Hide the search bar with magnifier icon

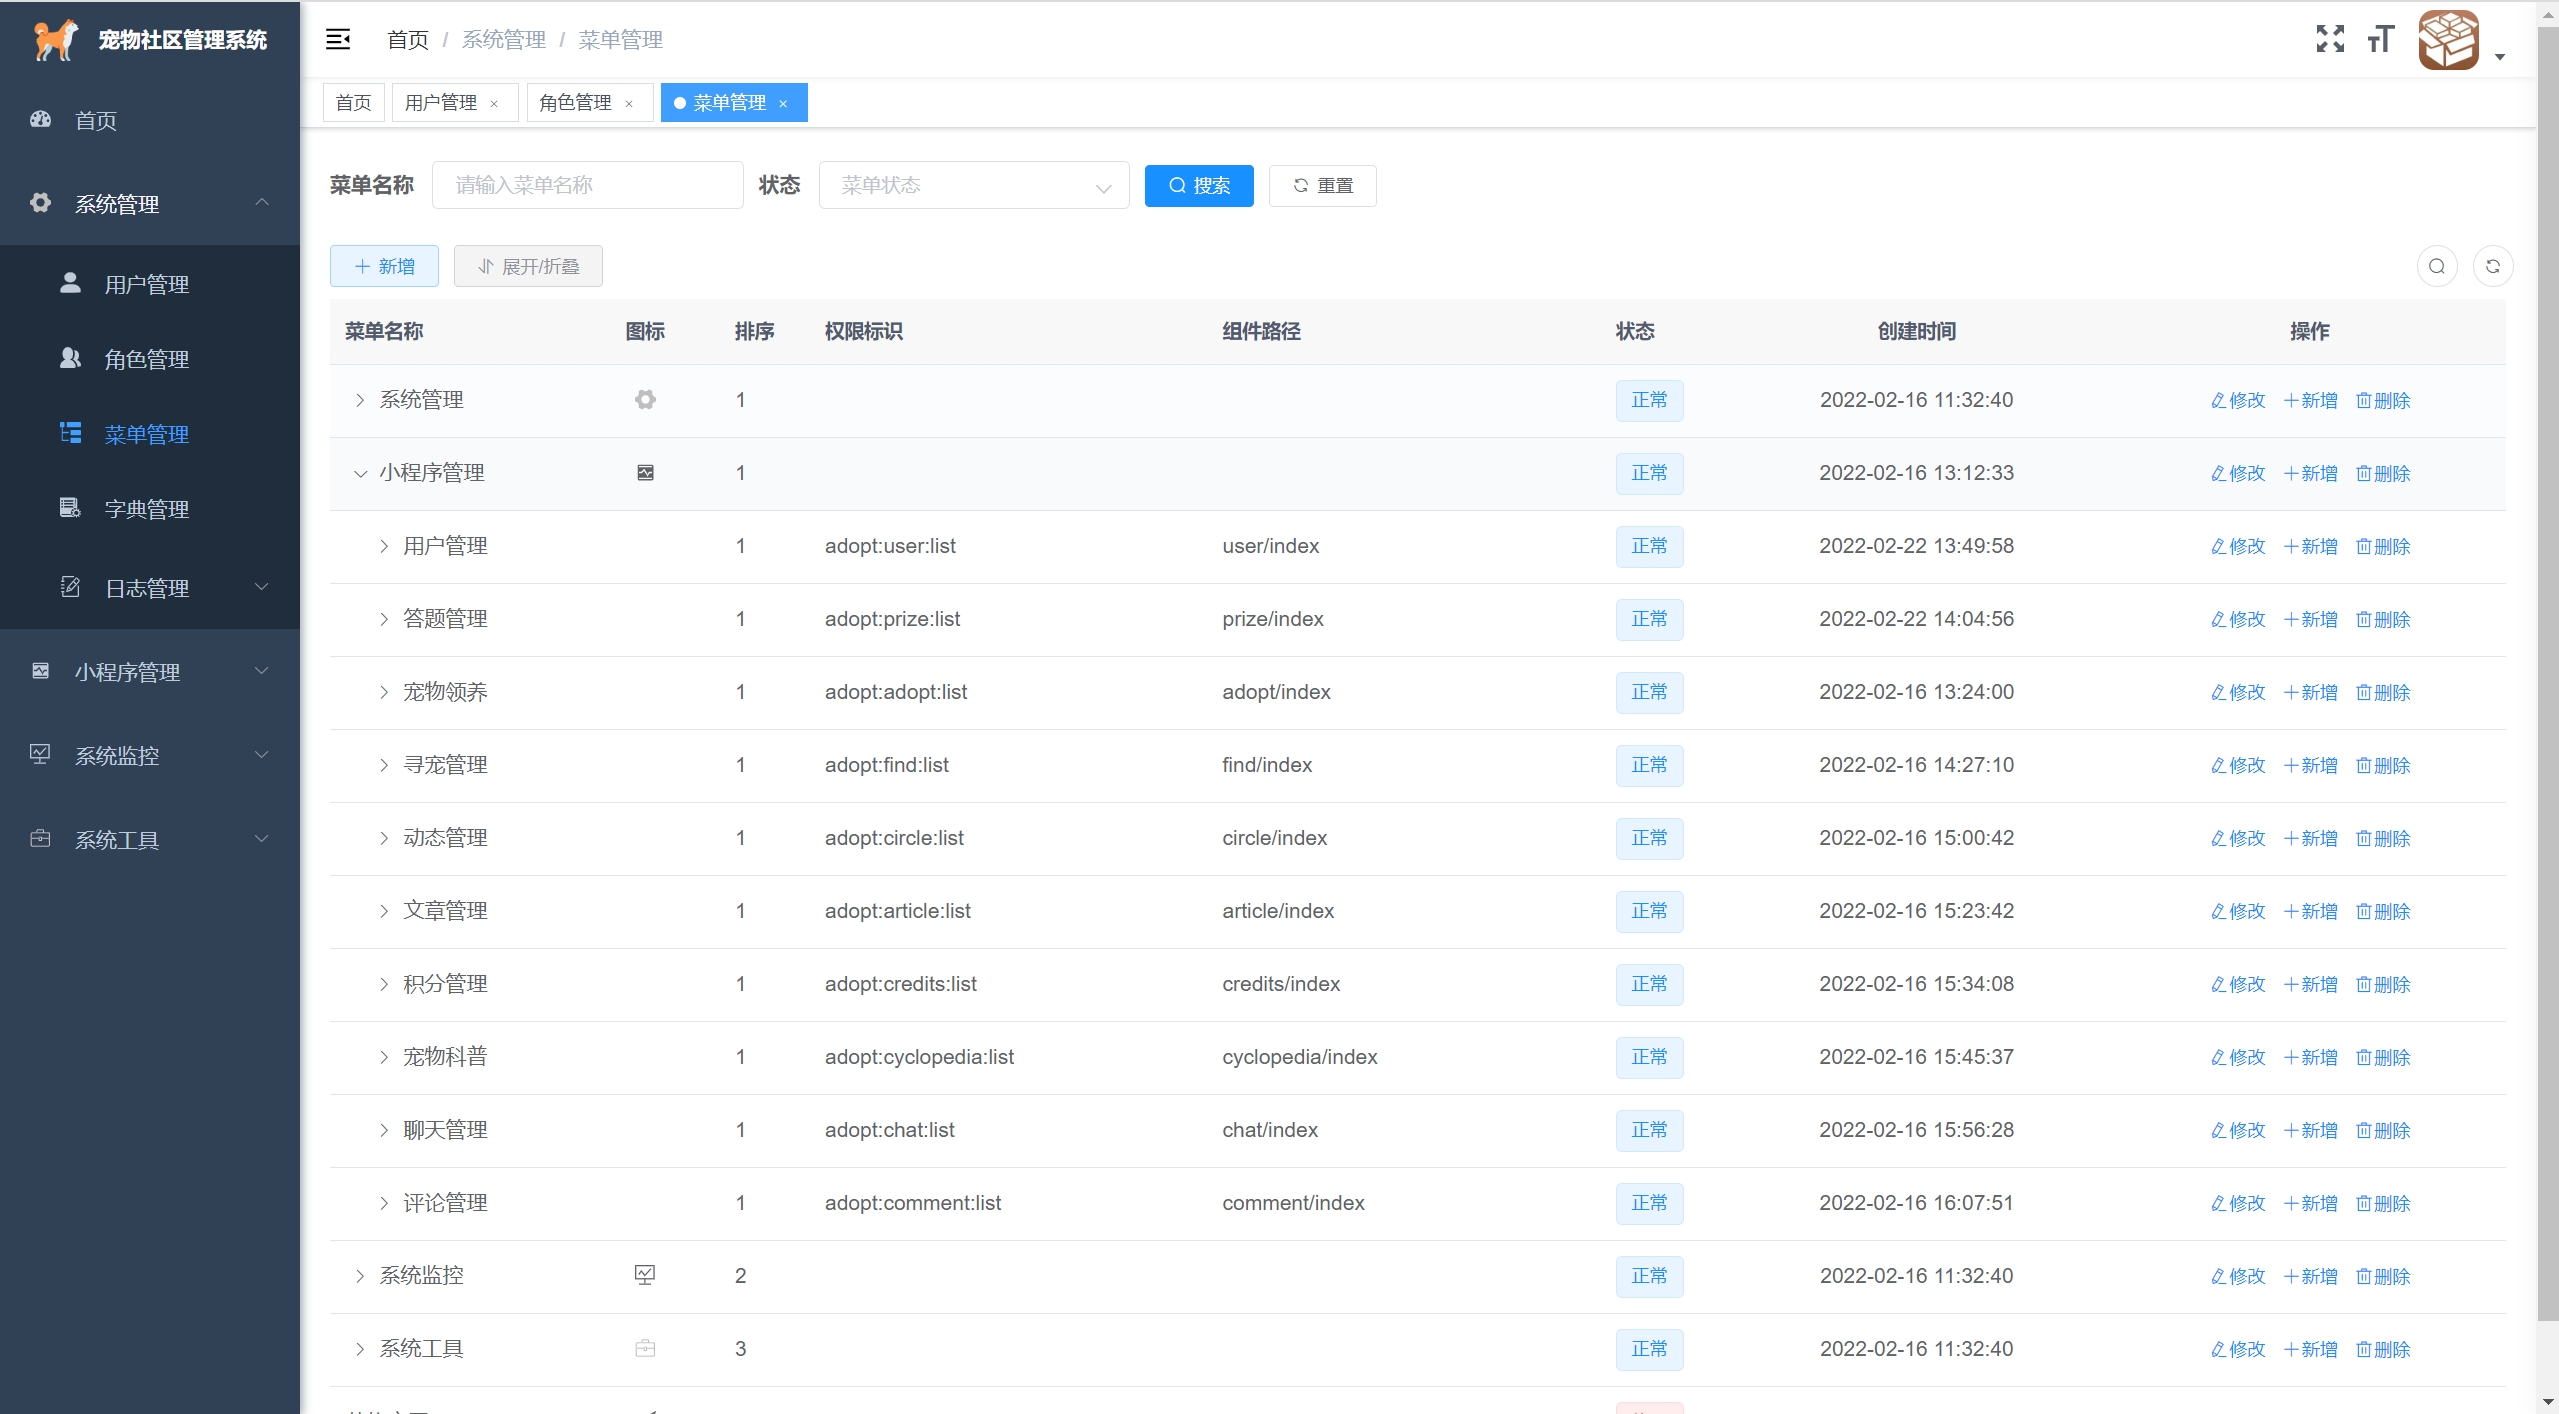point(2437,266)
